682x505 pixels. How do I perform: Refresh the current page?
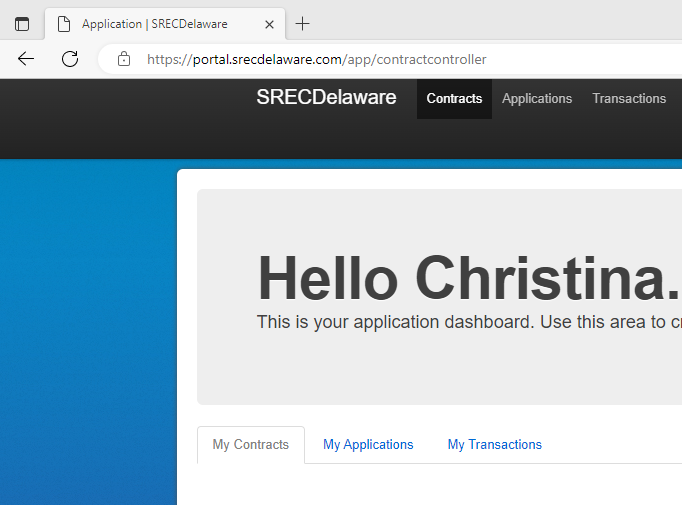pos(70,59)
